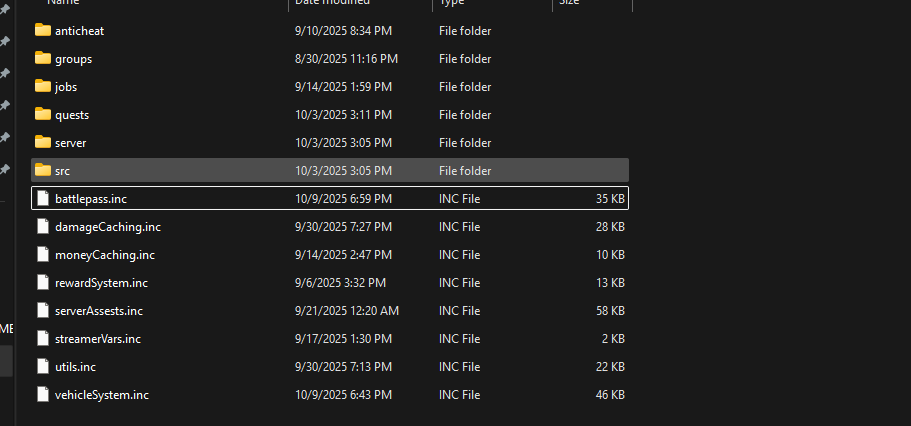
Task: Click the file name "vehicleSystem.inc"
Action: pos(102,395)
